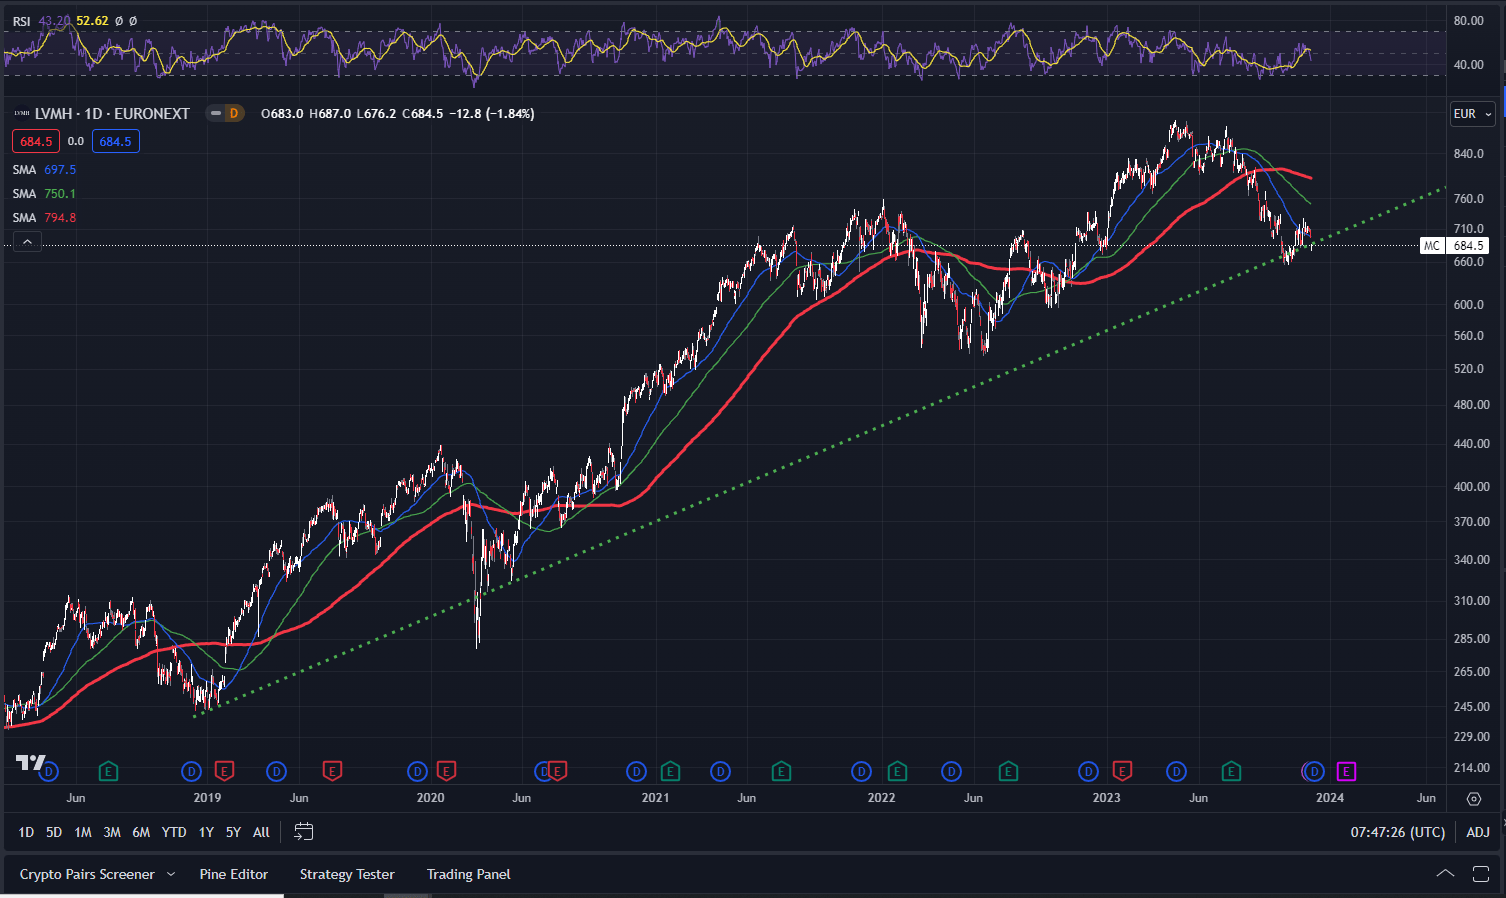Open the Trading Panel tab

click(468, 874)
